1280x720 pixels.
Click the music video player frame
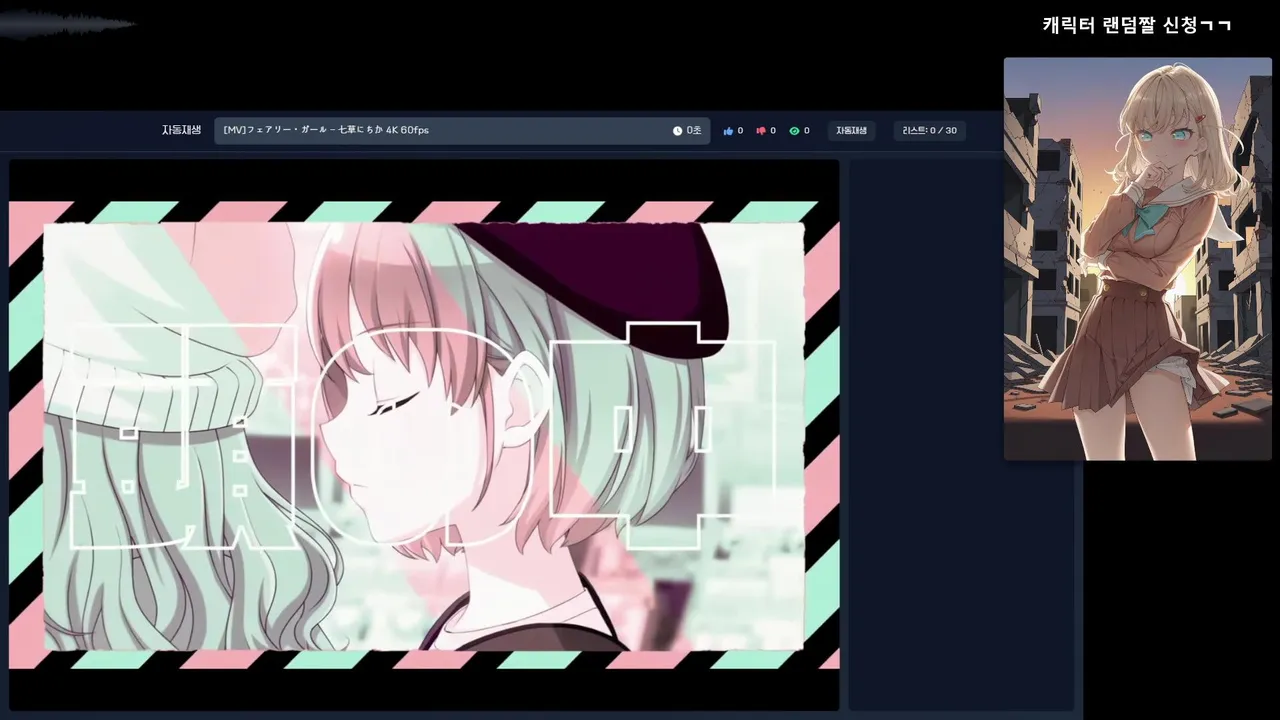coord(424,435)
